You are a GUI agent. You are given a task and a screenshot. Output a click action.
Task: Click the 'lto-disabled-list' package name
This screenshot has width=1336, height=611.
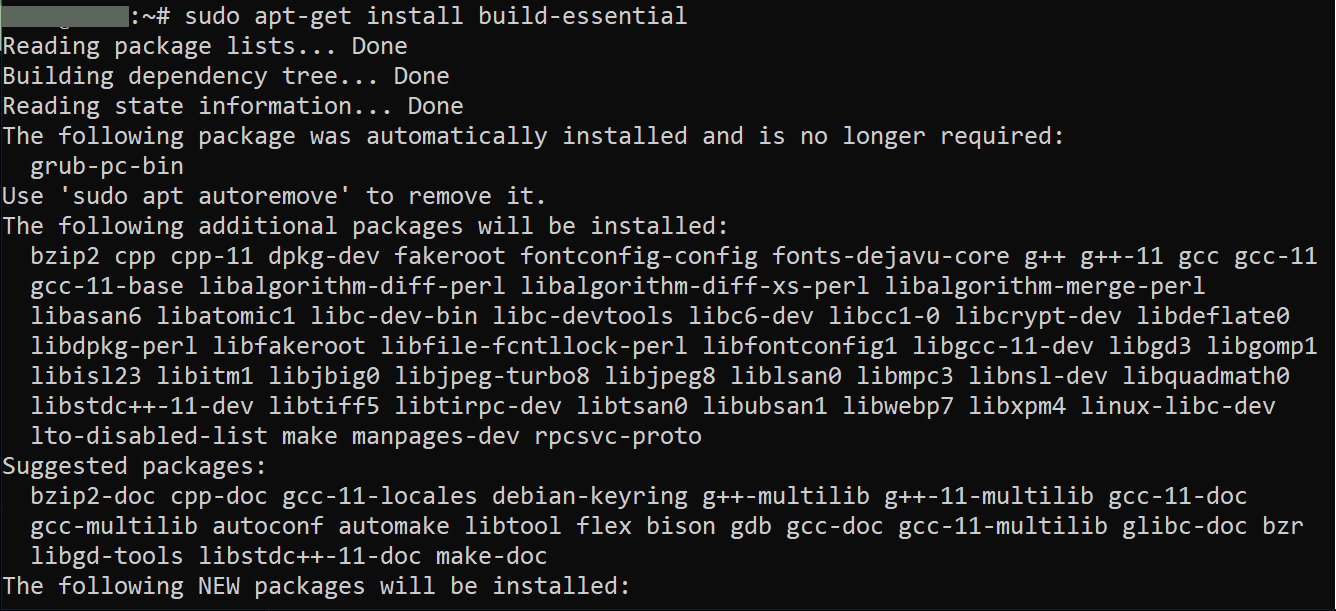tap(149, 436)
